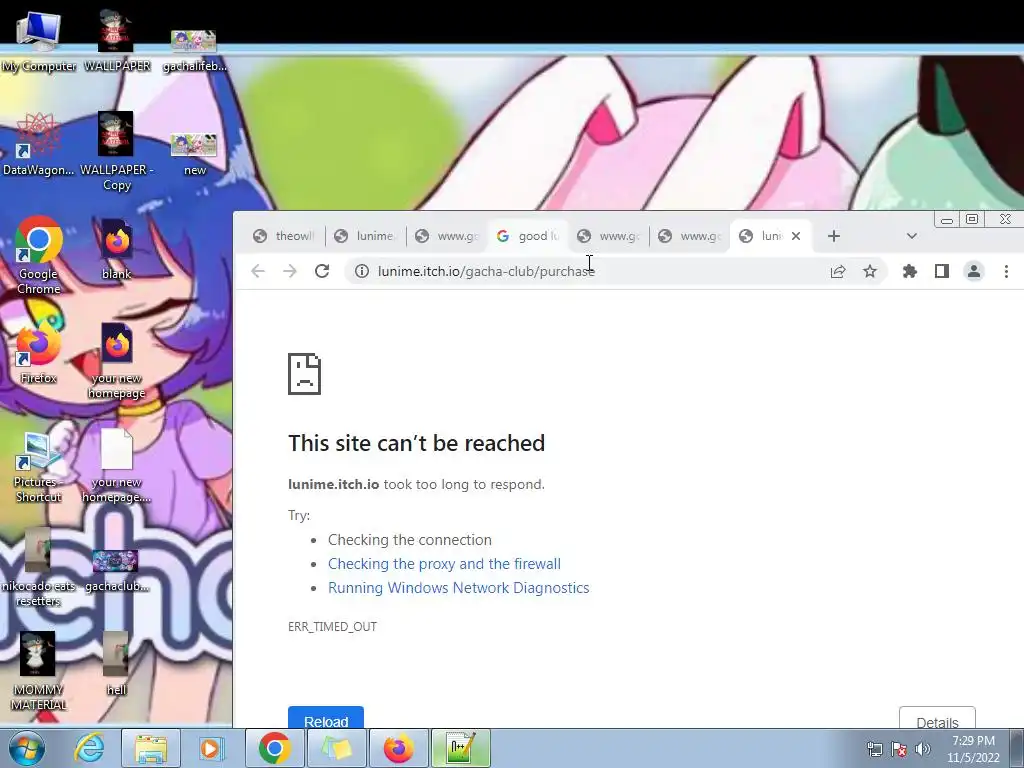Launch Firefox desktop shortcut

click(39, 354)
